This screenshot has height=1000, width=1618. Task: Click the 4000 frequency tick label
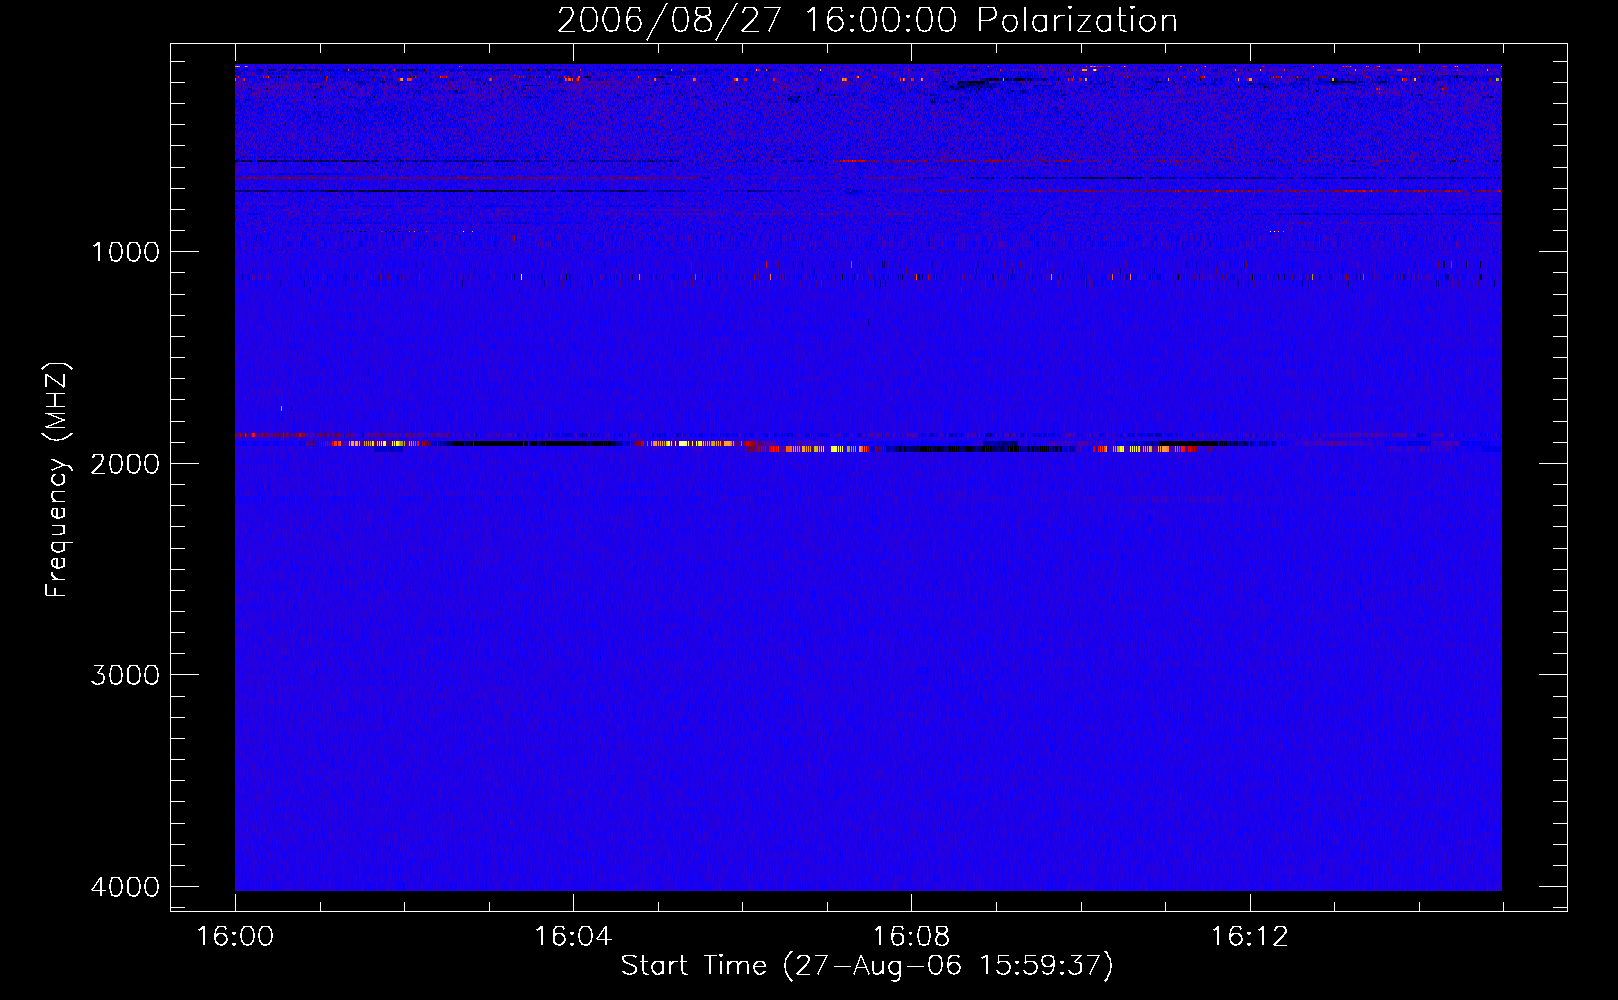(125, 887)
